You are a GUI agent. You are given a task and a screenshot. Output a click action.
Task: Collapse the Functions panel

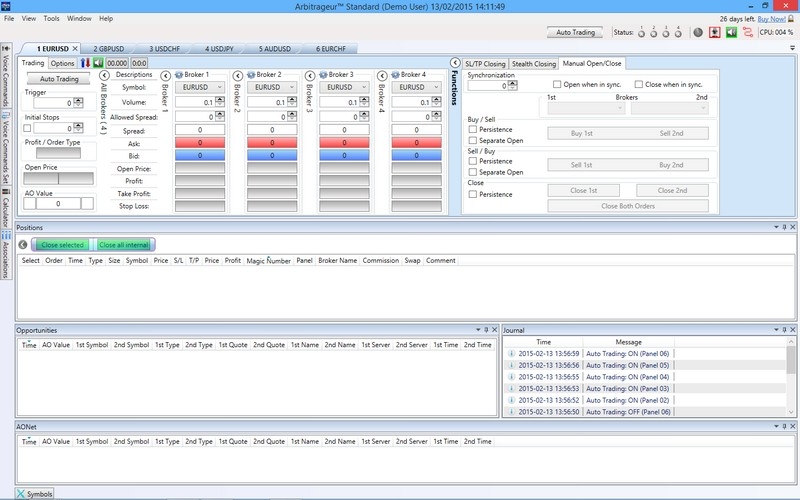click(x=455, y=62)
